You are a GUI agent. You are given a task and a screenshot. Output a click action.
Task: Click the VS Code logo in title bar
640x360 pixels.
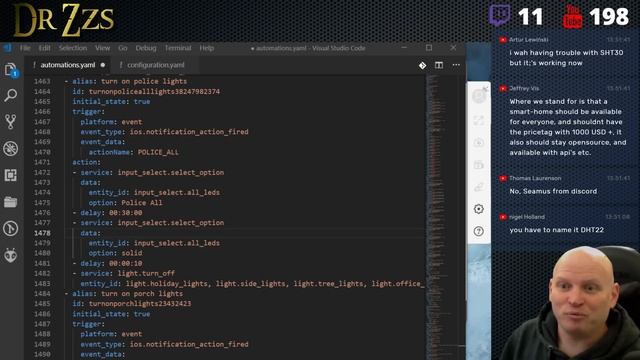point(7,48)
